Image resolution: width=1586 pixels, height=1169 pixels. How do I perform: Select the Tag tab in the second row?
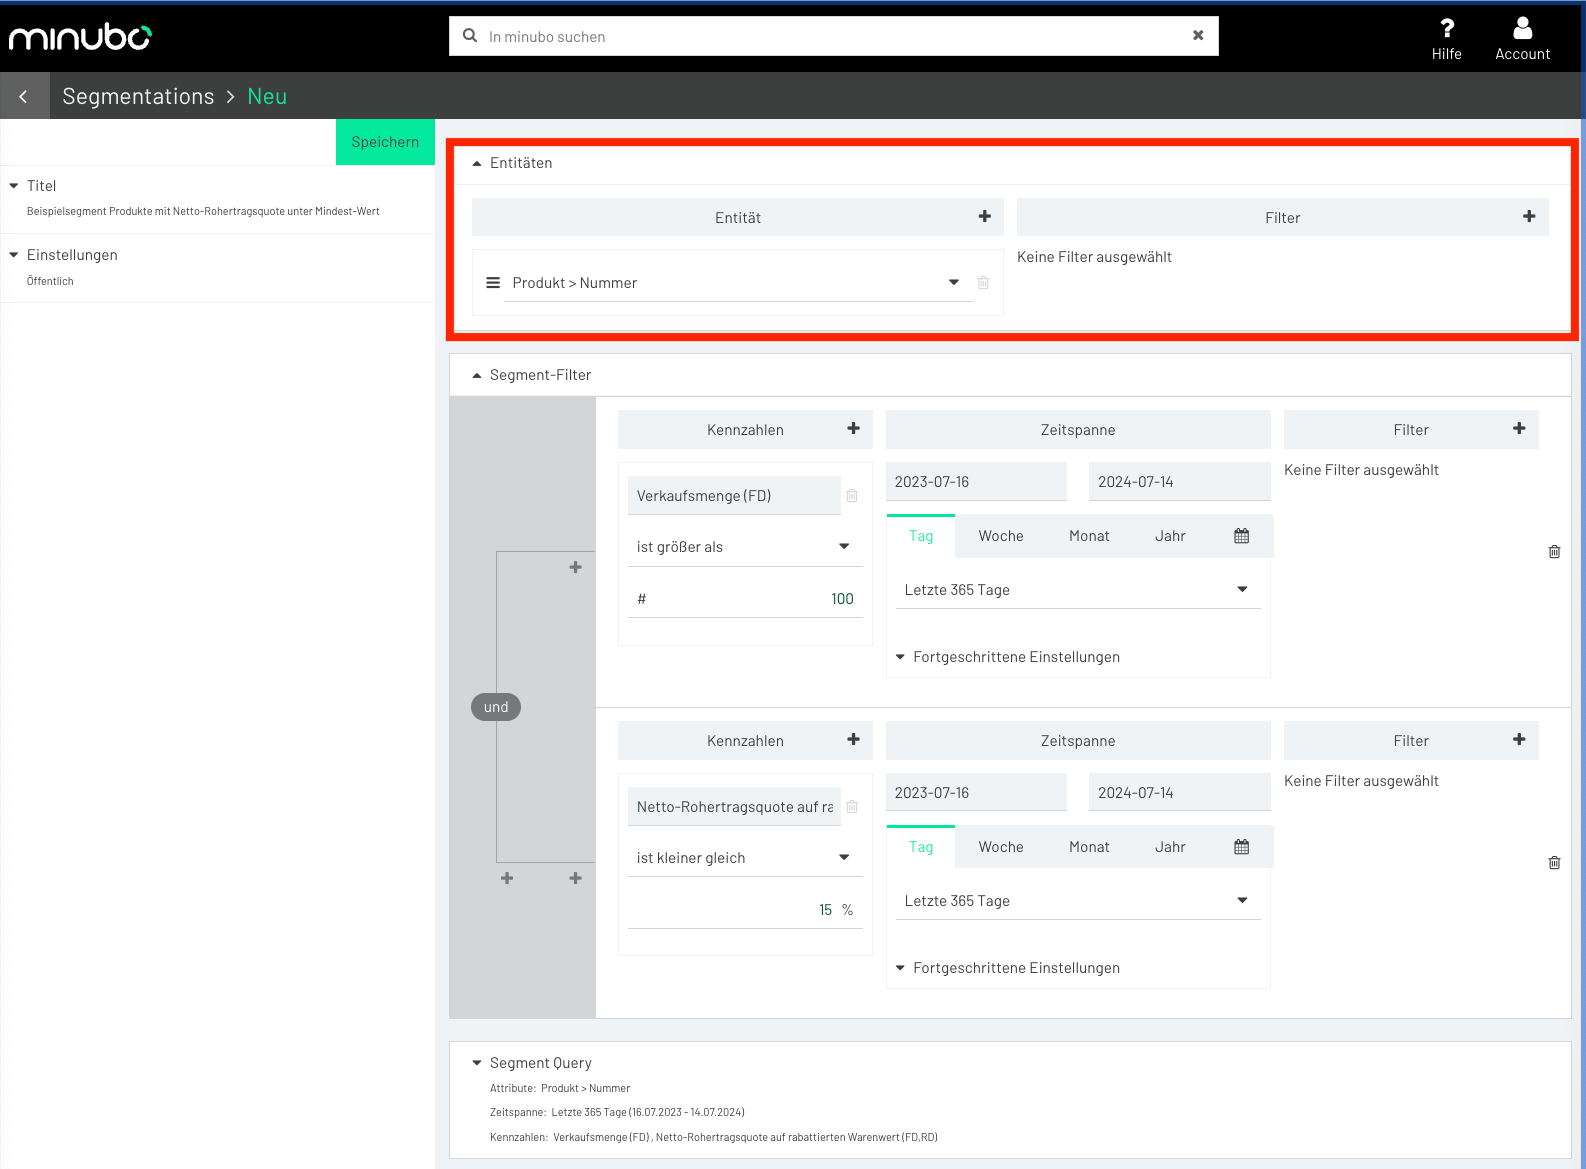tap(921, 847)
